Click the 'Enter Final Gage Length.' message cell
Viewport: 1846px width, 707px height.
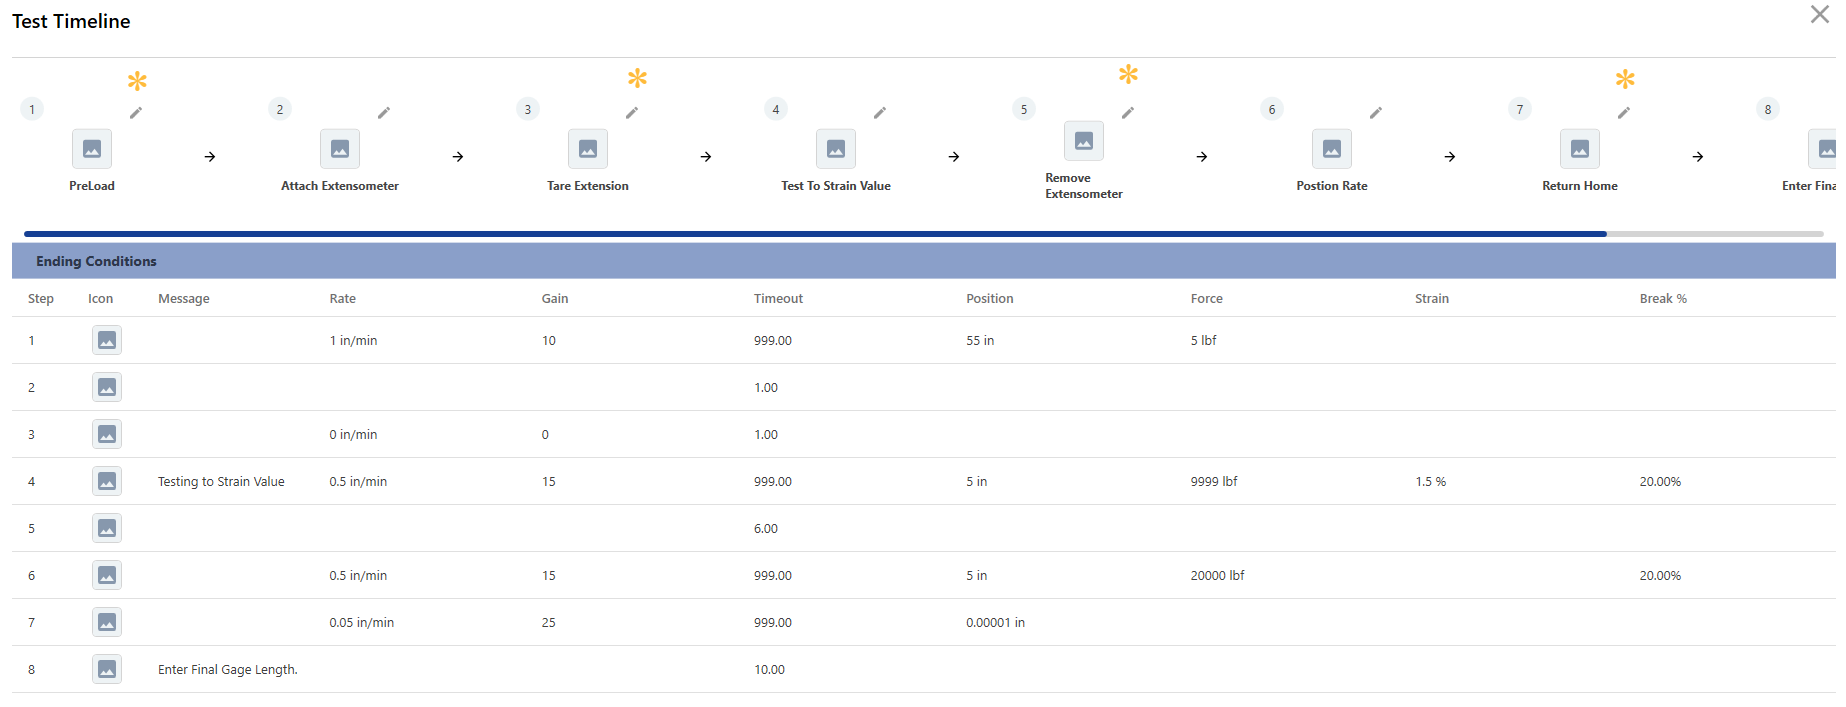point(228,670)
